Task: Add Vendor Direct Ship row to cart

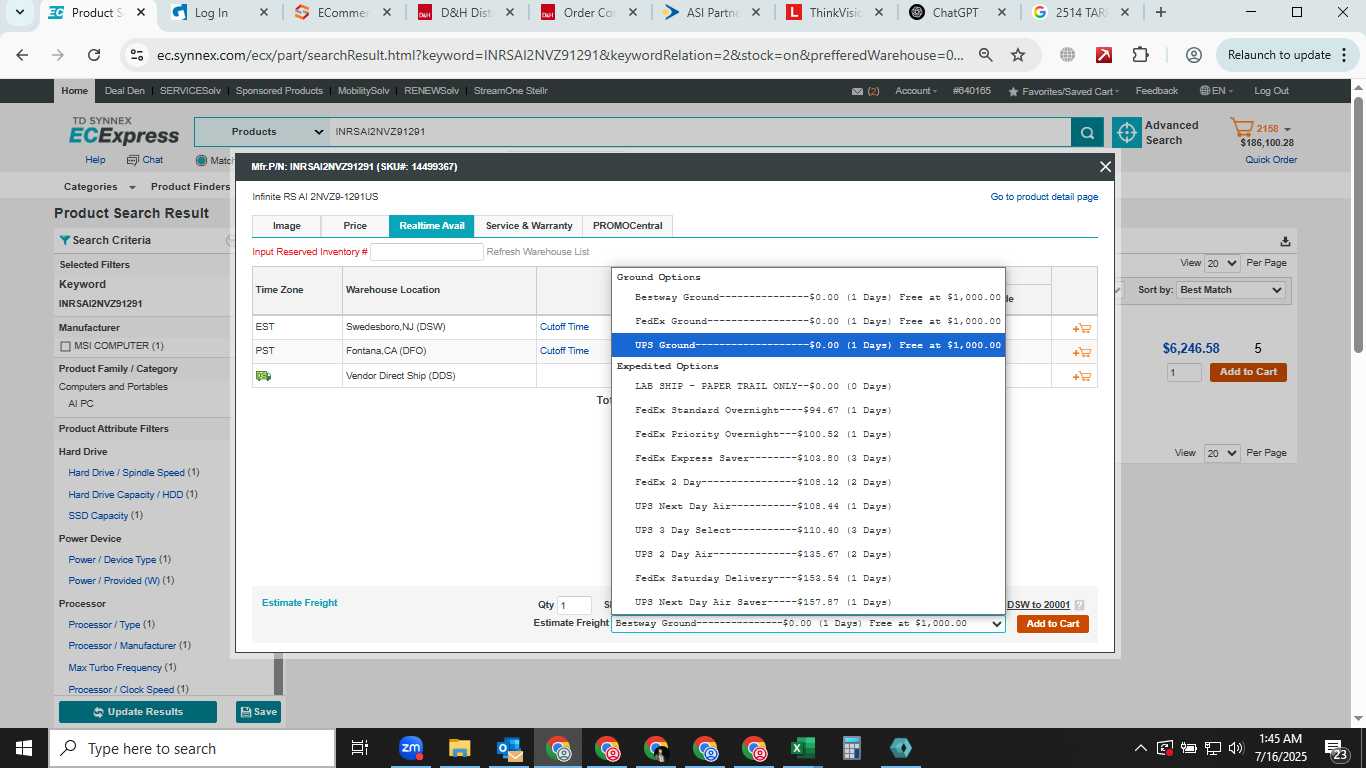Action: [1081, 376]
